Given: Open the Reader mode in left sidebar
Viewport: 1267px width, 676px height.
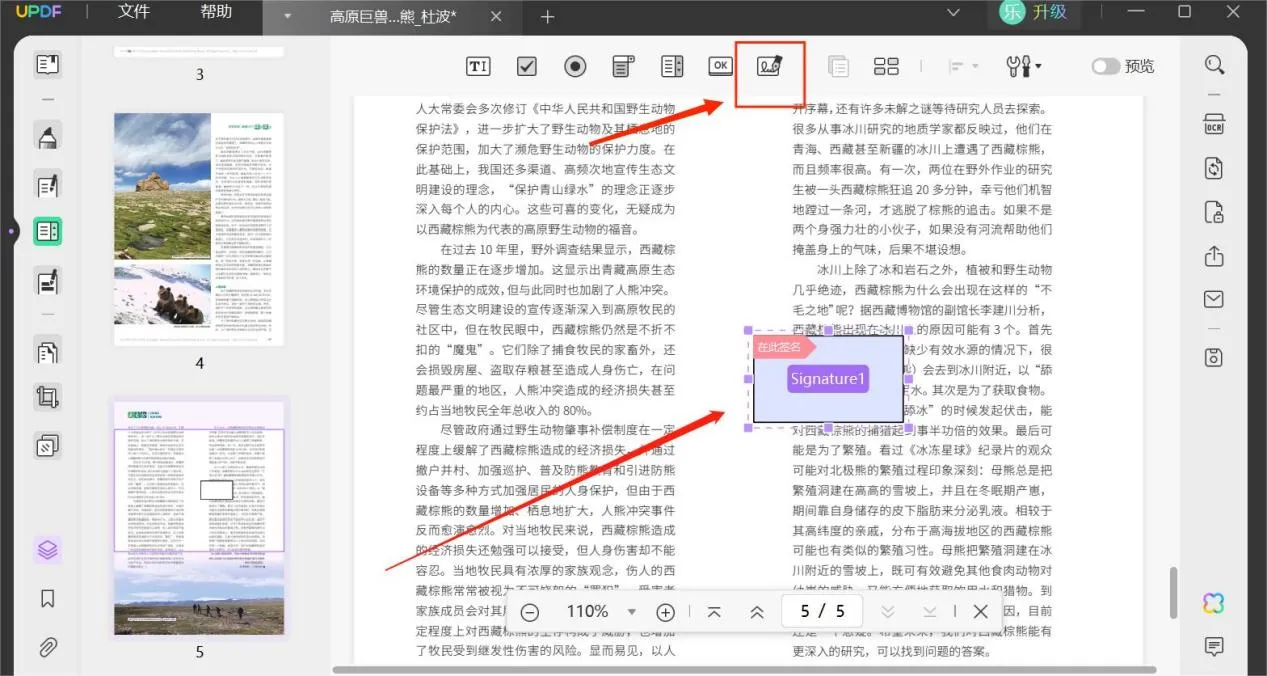Looking at the screenshot, I should tap(47, 65).
